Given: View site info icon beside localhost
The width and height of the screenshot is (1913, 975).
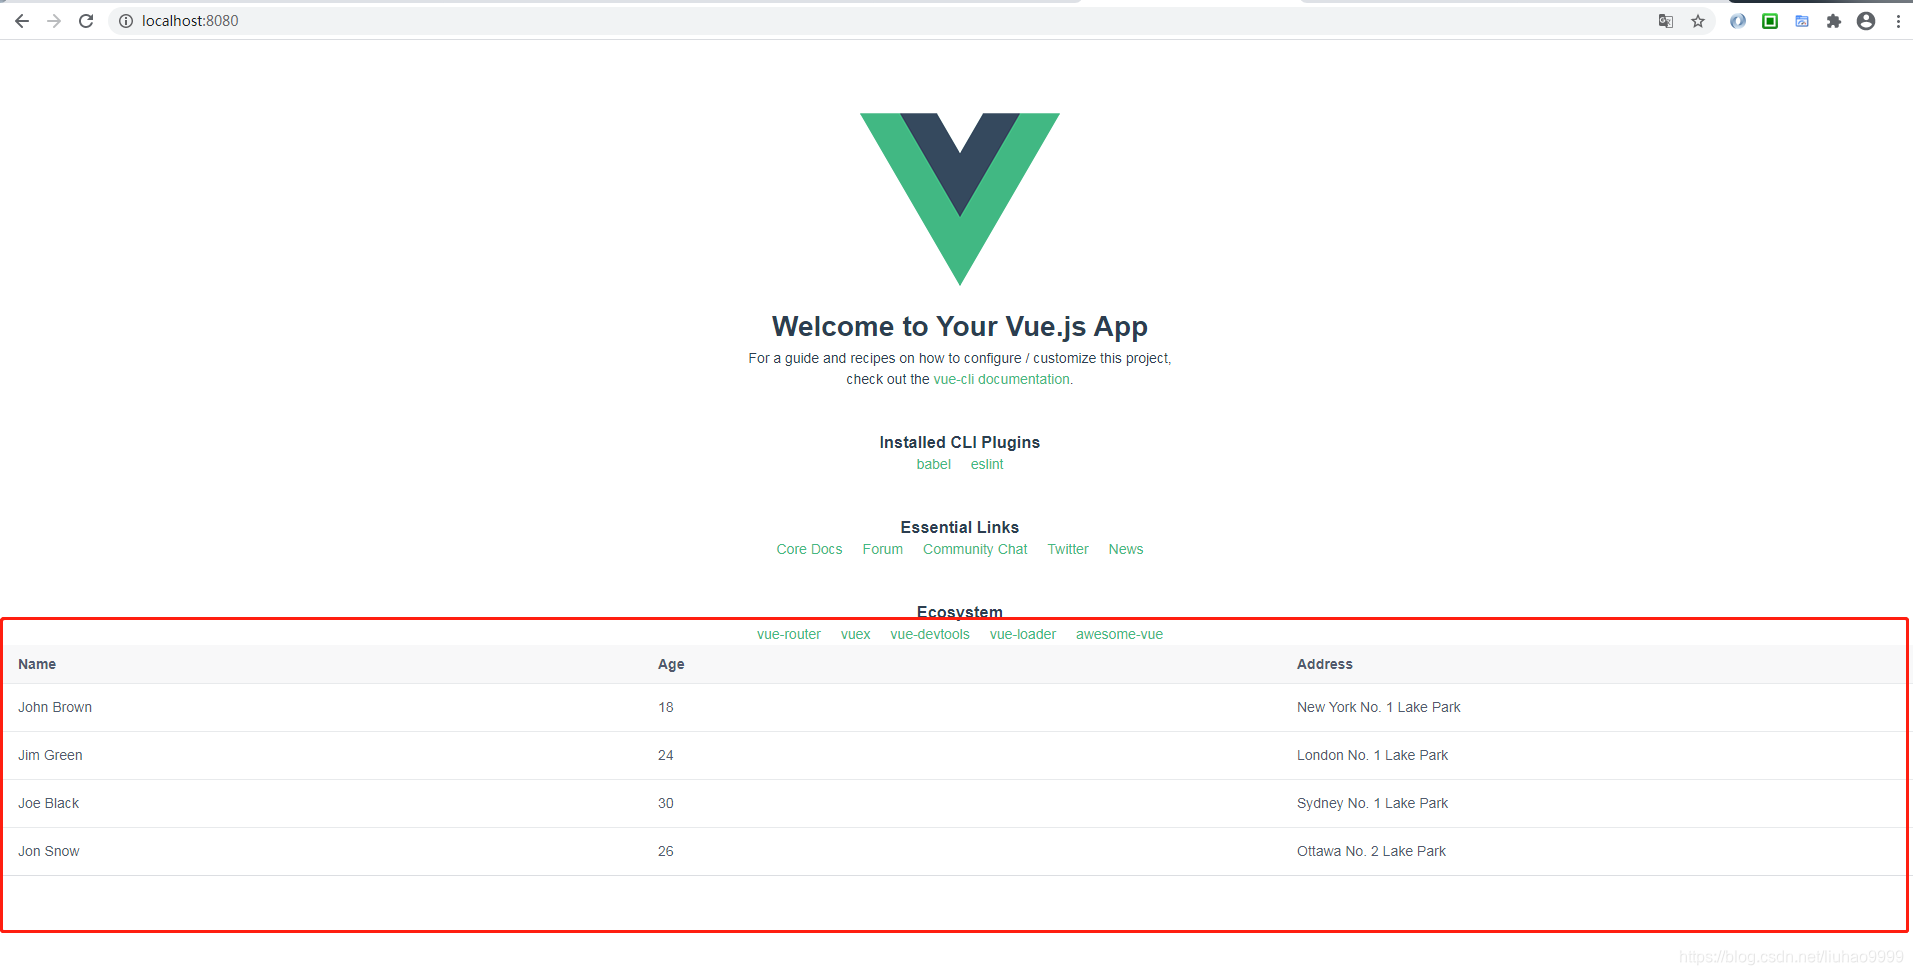Looking at the screenshot, I should click(126, 21).
